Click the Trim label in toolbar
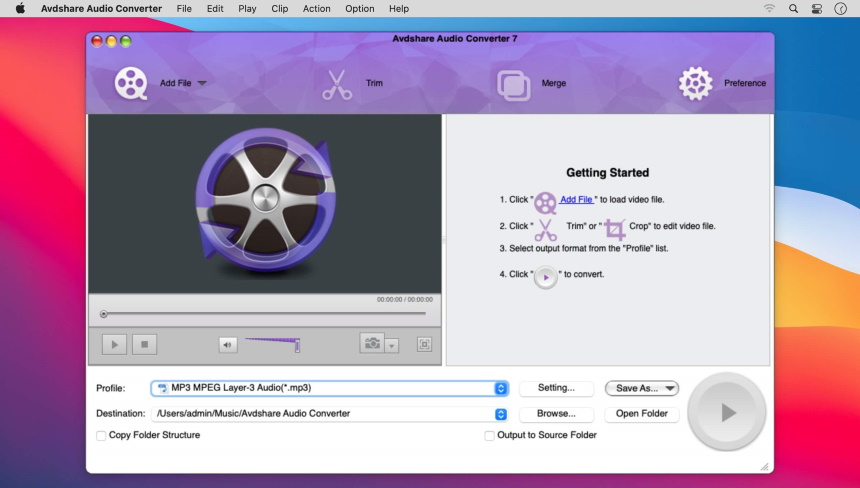Image resolution: width=860 pixels, height=488 pixels. tap(374, 83)
